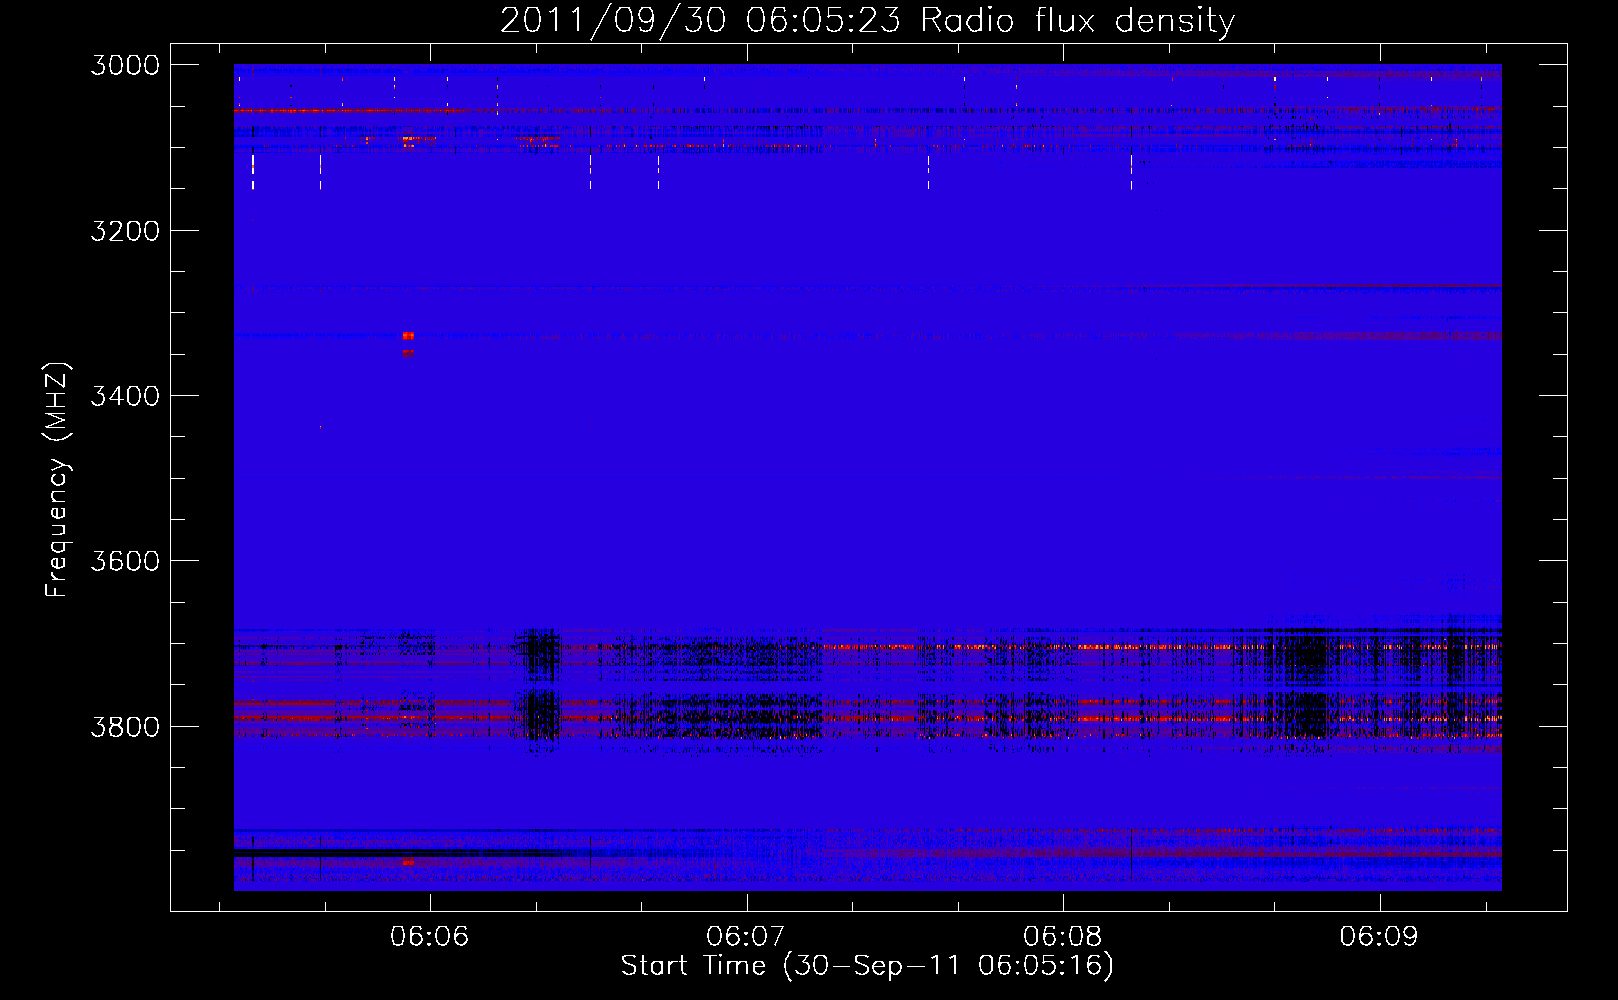This screenshot has height=1000, width=1618.
Task: Click the 'Start Time (30-Sep-11 06:05:16)' axis title
Action: coord(867,966)
